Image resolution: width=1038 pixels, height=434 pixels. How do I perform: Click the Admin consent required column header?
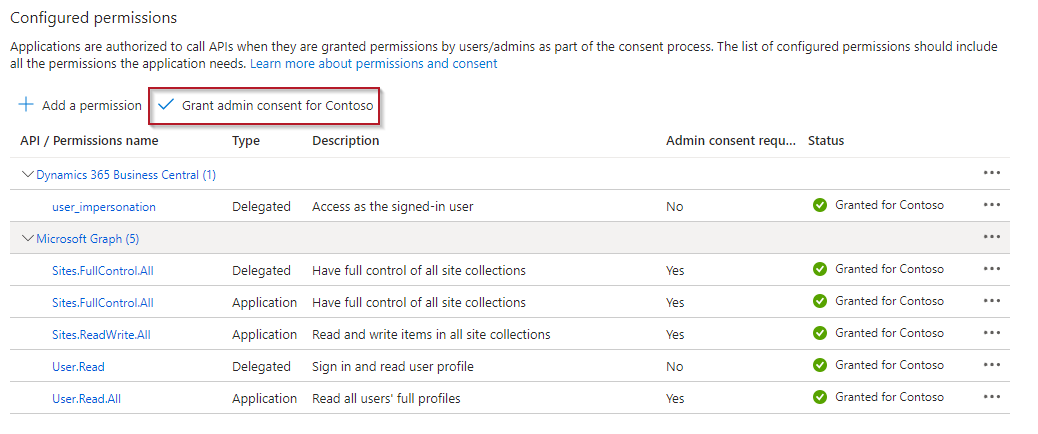pos(730,141)
